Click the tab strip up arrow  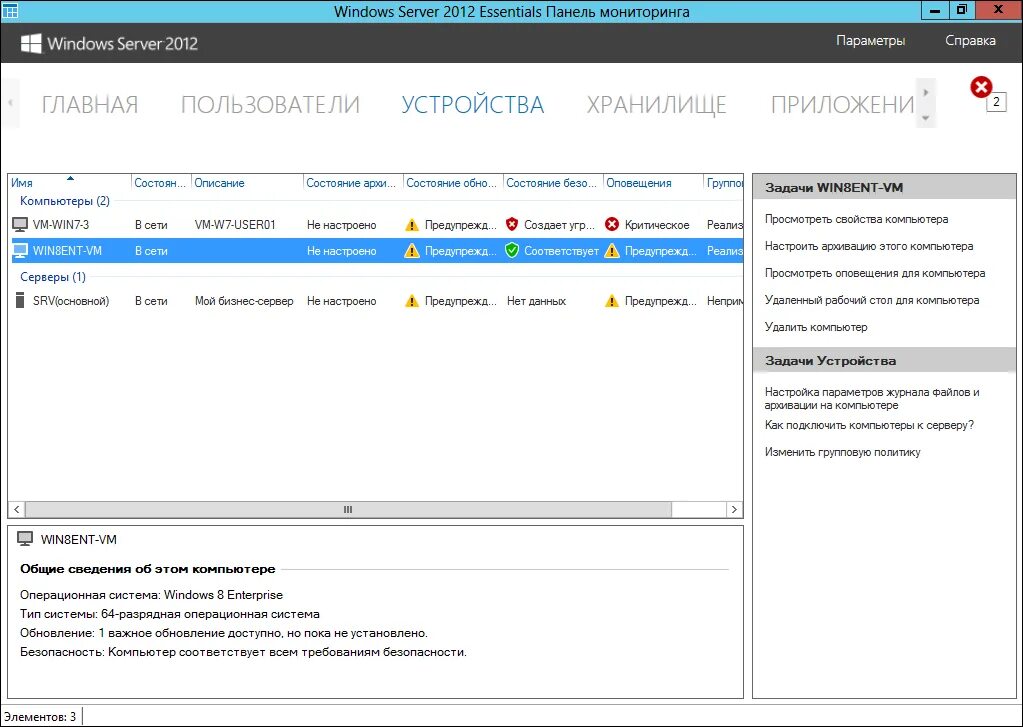(926, 92)
